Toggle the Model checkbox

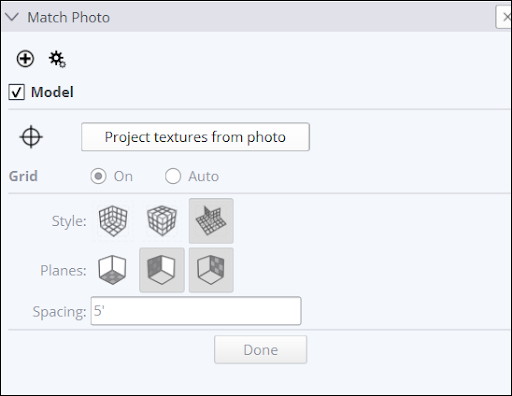click(x=17, y=92)
